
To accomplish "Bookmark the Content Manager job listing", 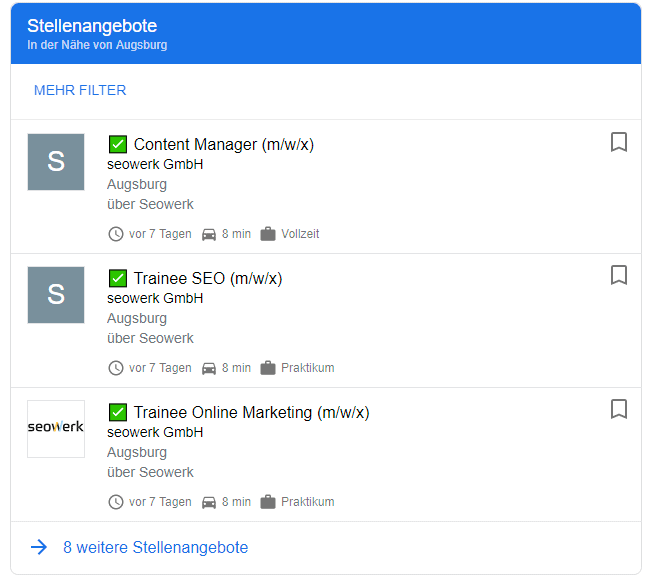I will pyautogui.click(x=619, y=143).
